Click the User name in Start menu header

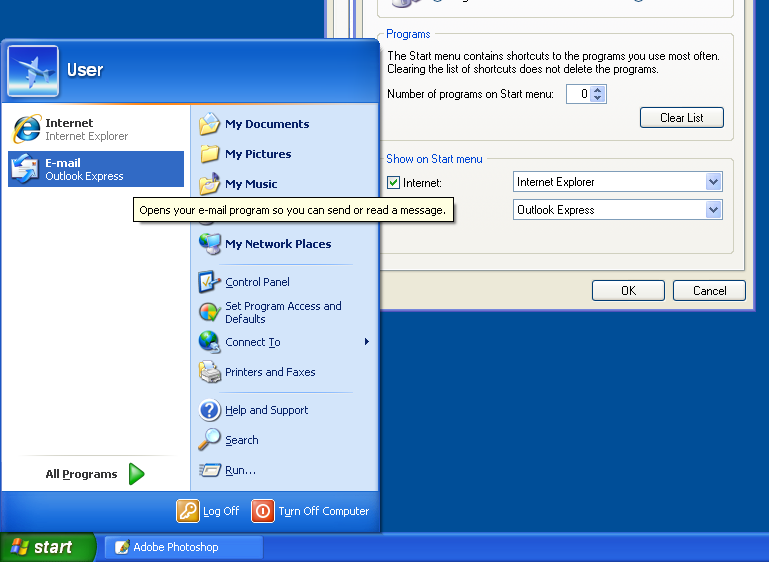[85, 70]
